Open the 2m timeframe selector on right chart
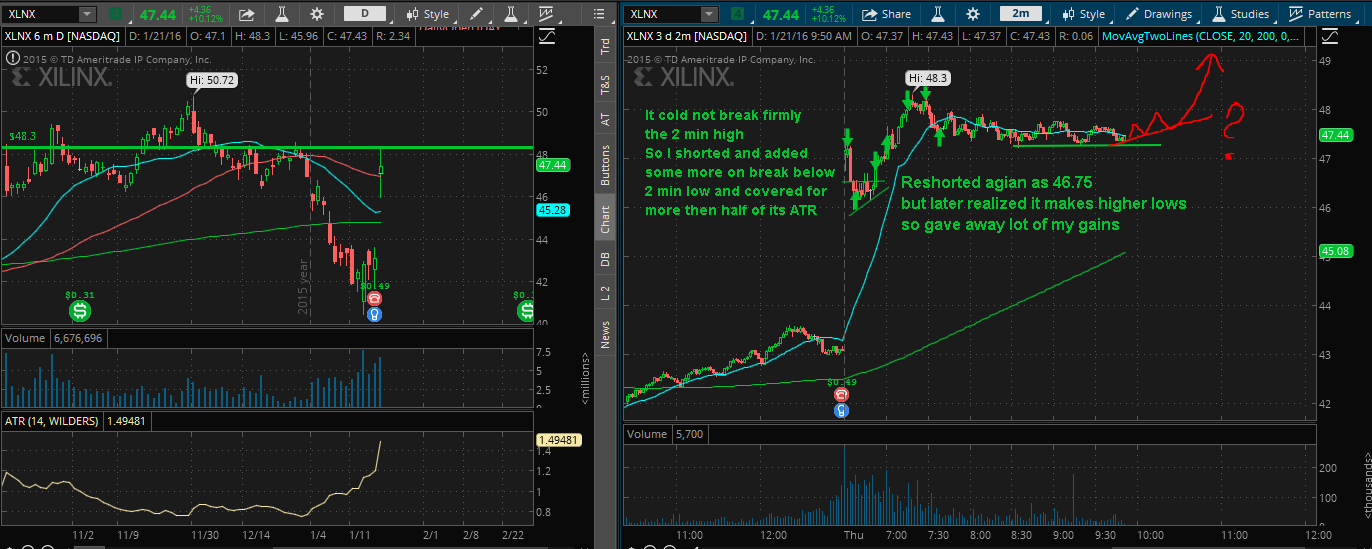Viewport: 1372px width, 549px height. tap(1021, 14)
